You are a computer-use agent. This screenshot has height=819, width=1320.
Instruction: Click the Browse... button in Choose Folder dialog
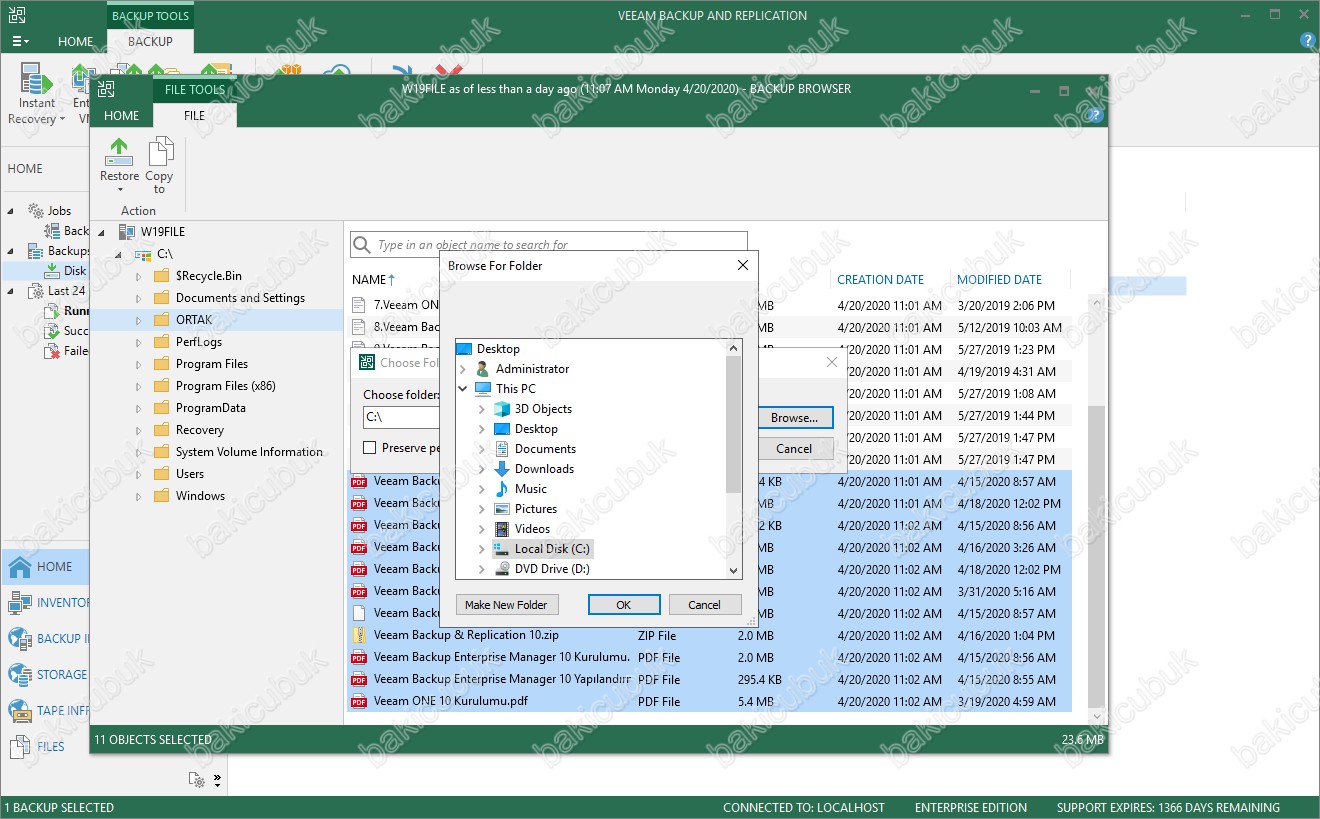[795, 418]
